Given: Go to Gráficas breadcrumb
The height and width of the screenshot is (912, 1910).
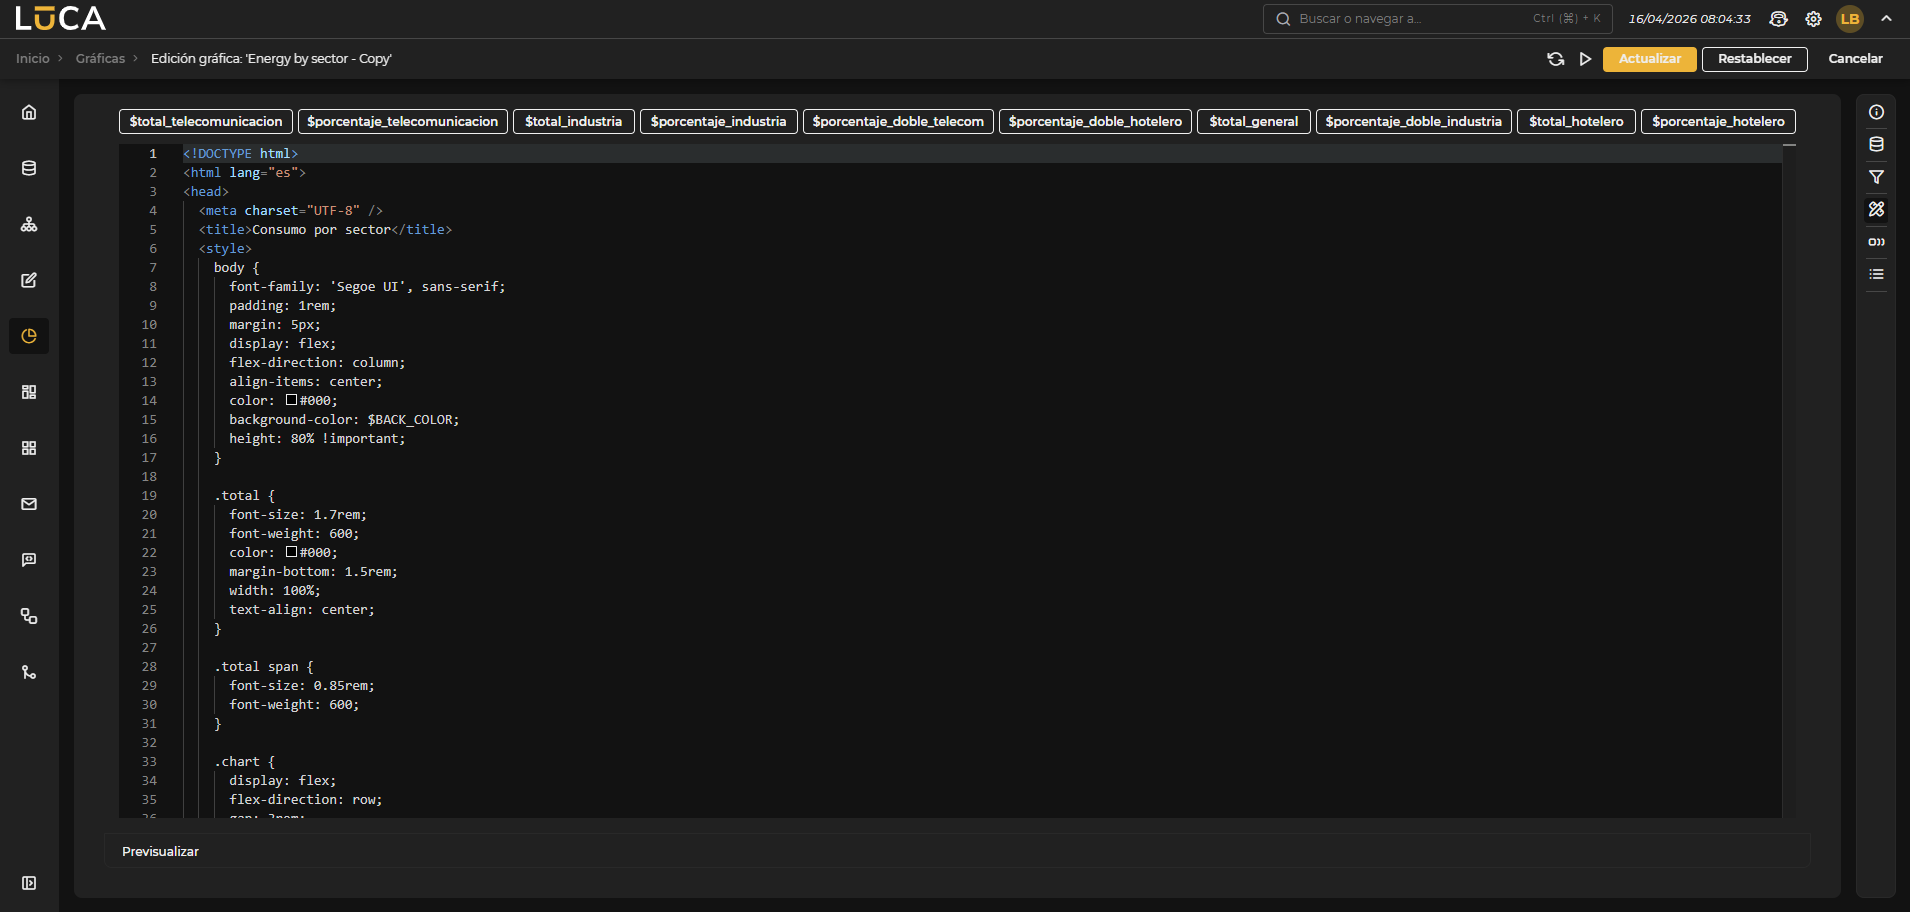Looking at the screenshot, I should 100,59.
